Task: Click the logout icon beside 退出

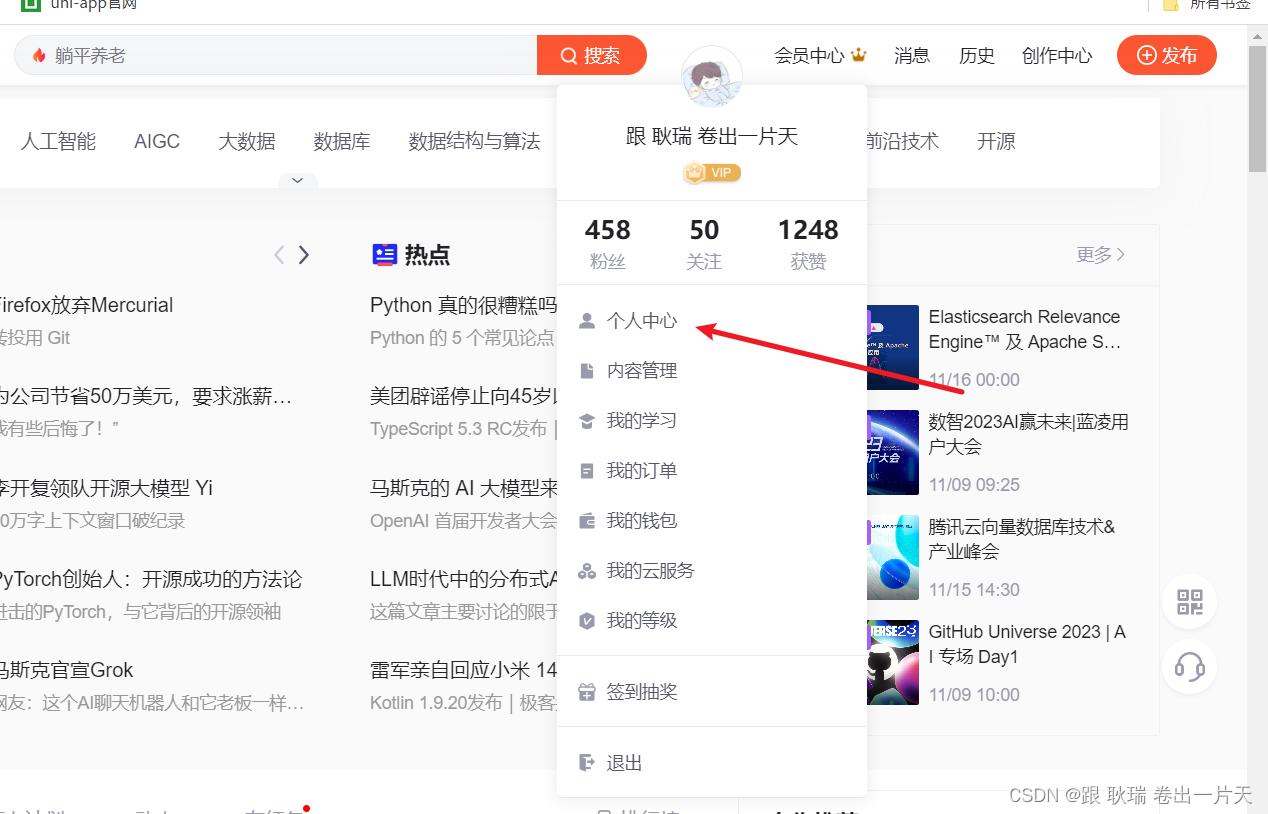Action: [587, 762]
